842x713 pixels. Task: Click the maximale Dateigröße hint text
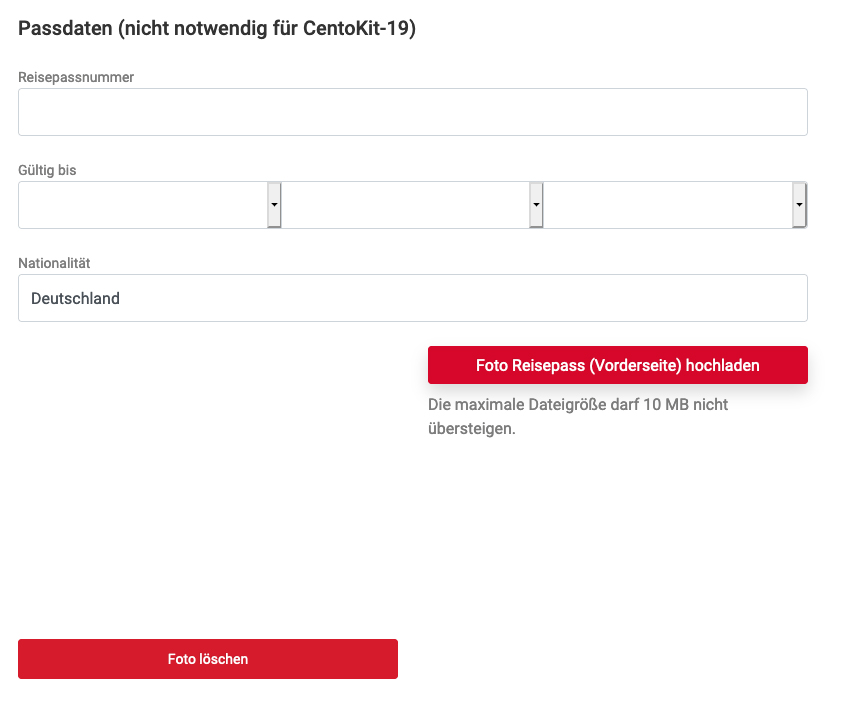578,416
